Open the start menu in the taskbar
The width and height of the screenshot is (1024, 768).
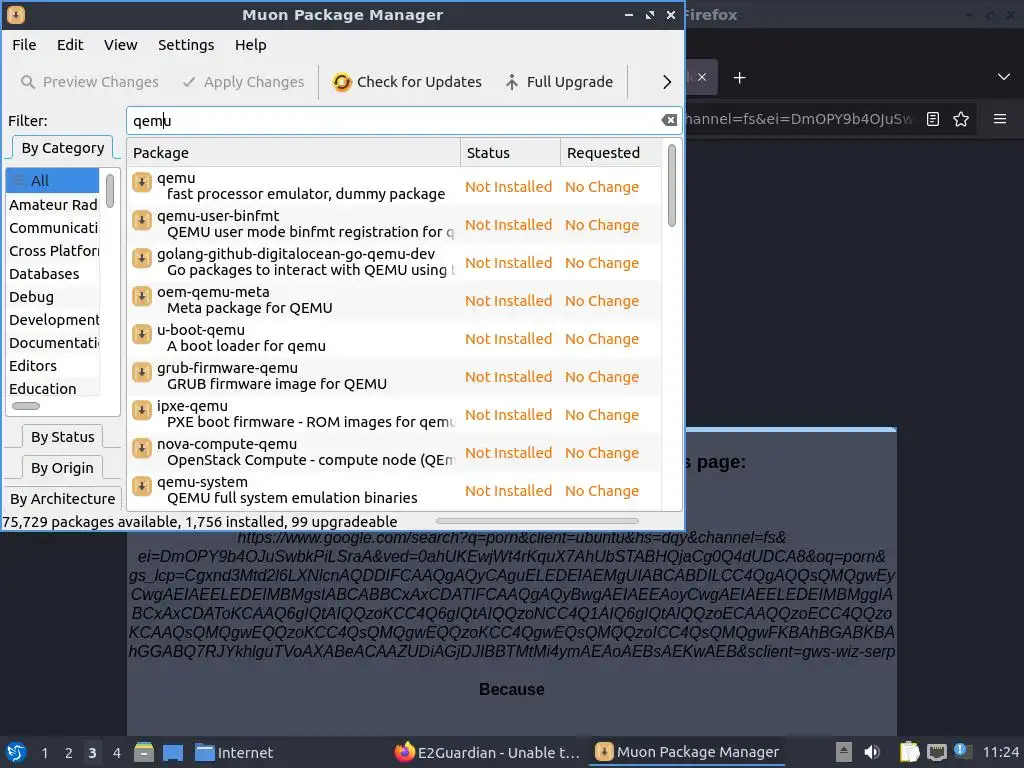coord(16,752)
